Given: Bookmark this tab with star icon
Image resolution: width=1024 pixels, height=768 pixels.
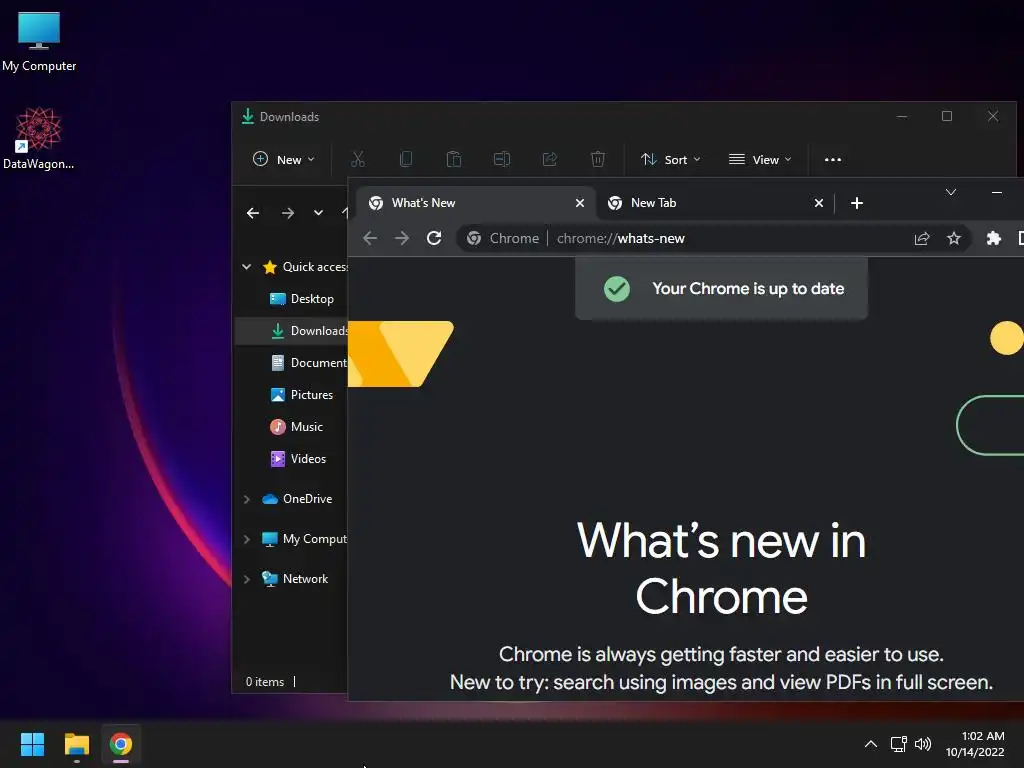Looking at the screenshot, I should [x=953, y=238].
